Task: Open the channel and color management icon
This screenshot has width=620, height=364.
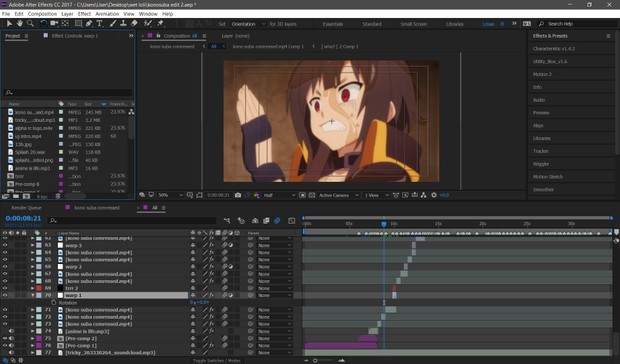Action: tap(257, 195)
